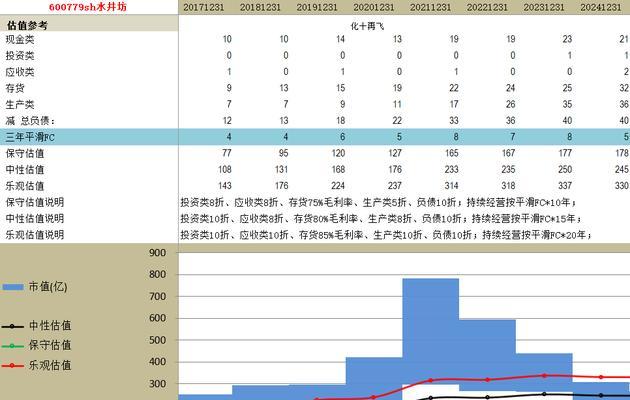The width and height of the screenshot is (630, 400).
Task: Select the 应收类 row label
Action: pyautogui.click(x=20, y=72)
